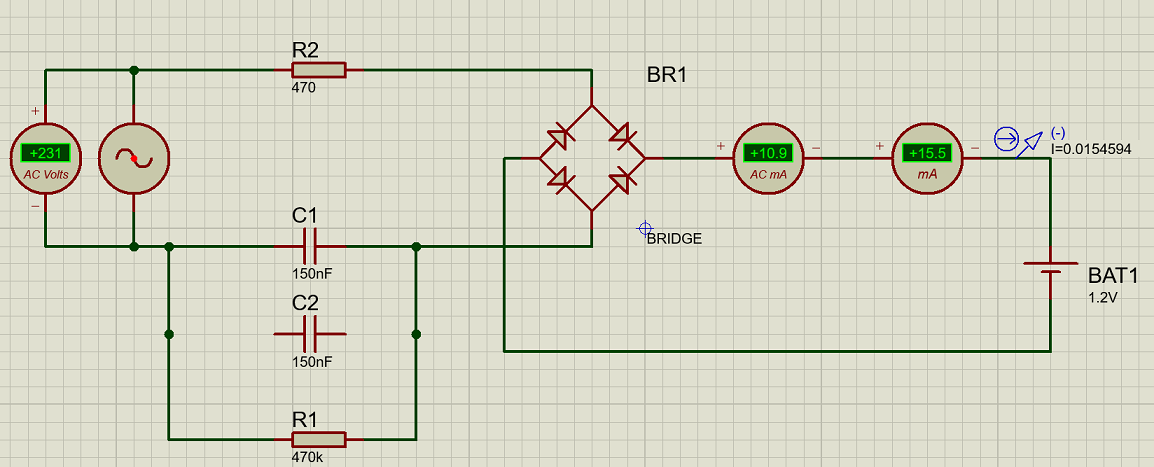Click the C2 reference label

click(305, 303)
